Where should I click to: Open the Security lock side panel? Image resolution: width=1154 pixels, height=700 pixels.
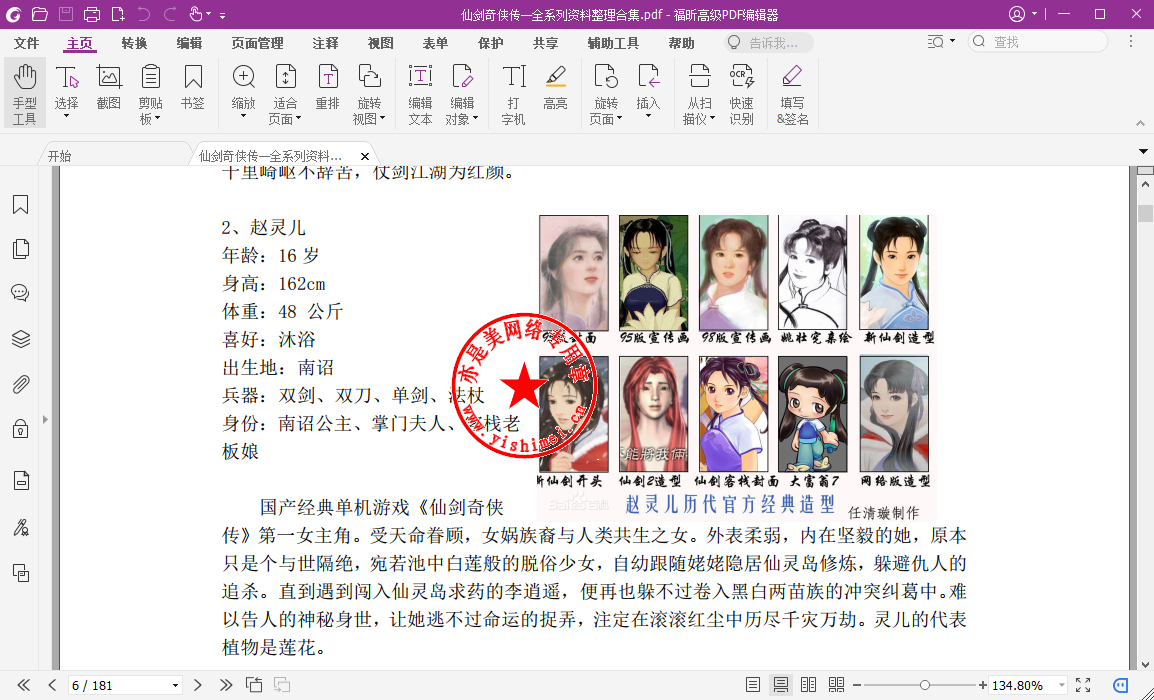[21, 428]
